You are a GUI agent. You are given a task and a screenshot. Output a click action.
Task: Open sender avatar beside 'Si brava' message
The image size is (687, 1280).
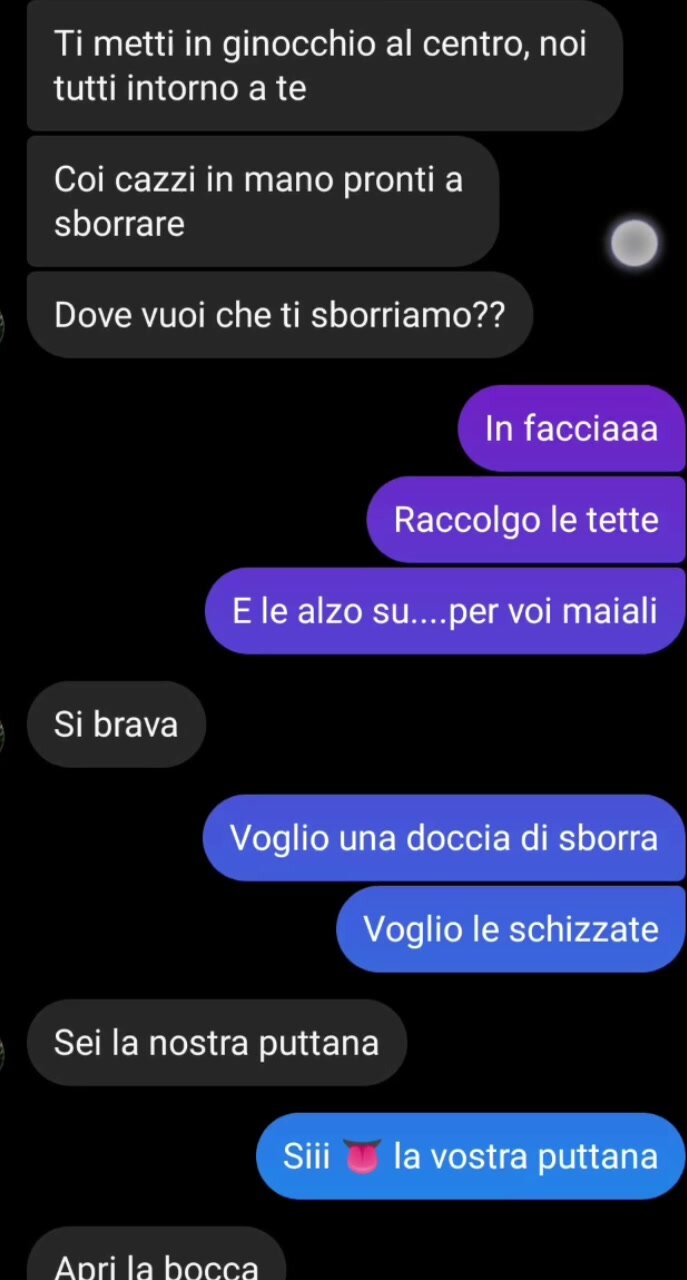point(3,735)
